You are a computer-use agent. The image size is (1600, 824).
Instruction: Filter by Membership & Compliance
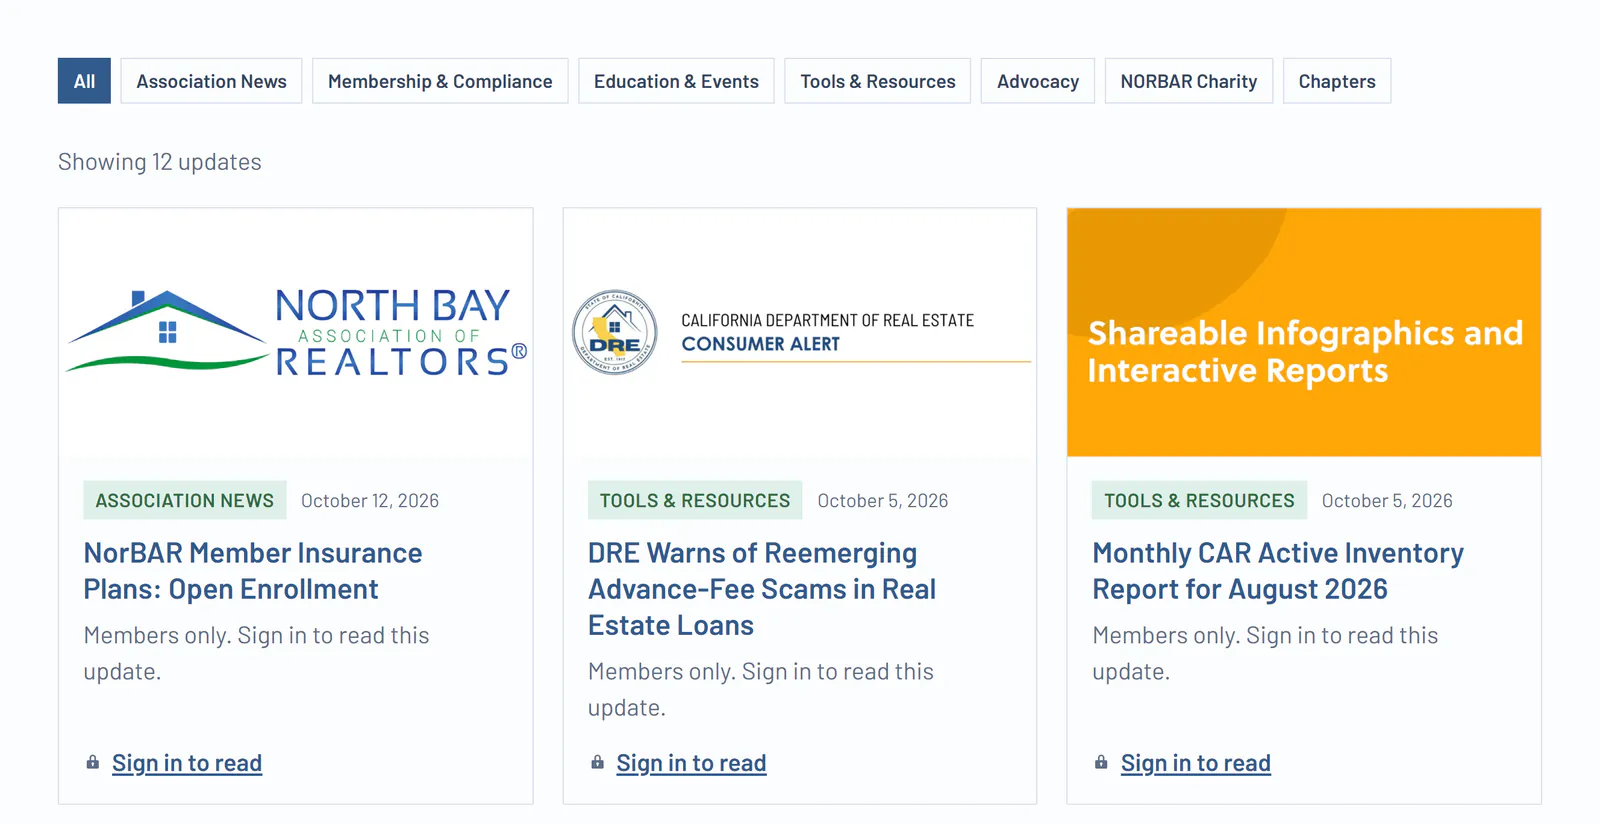tap(440, 81)
